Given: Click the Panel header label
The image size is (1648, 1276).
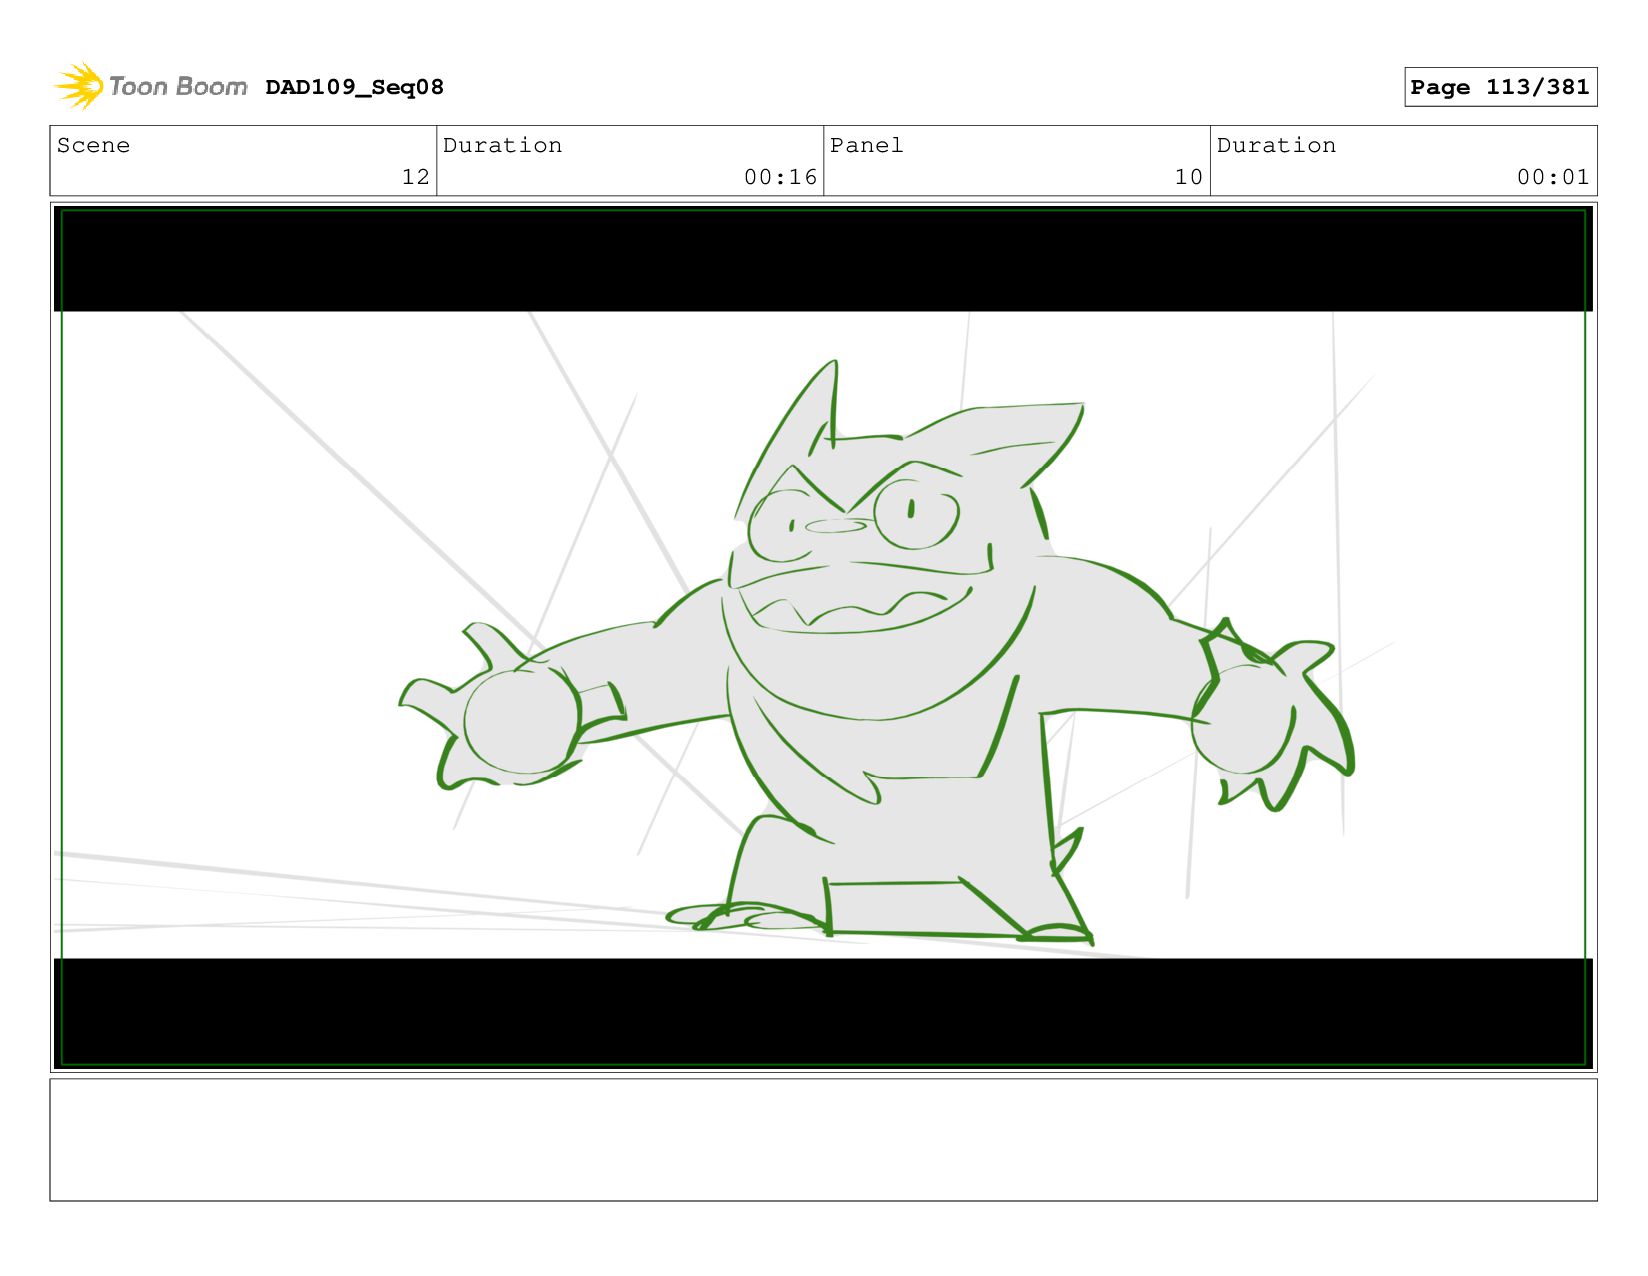Looking at the screenshot, I should tap(866, 145).
